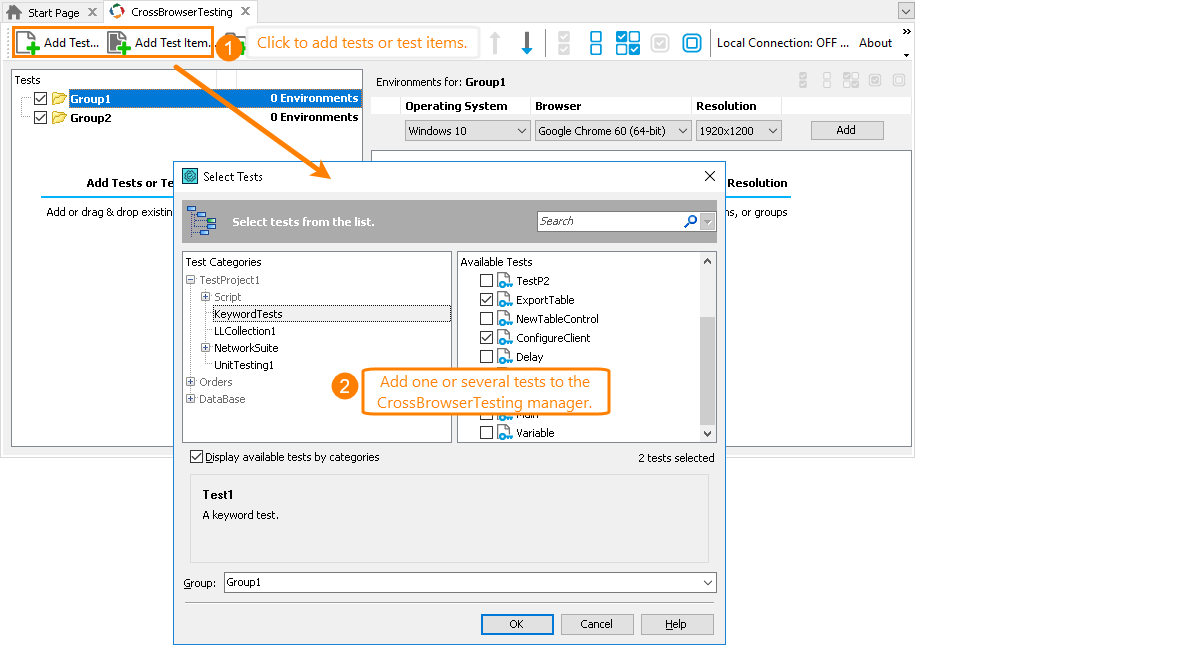1188x649 pixels.
Task: Check the Delay checkbox
Action: coord(486,357)
